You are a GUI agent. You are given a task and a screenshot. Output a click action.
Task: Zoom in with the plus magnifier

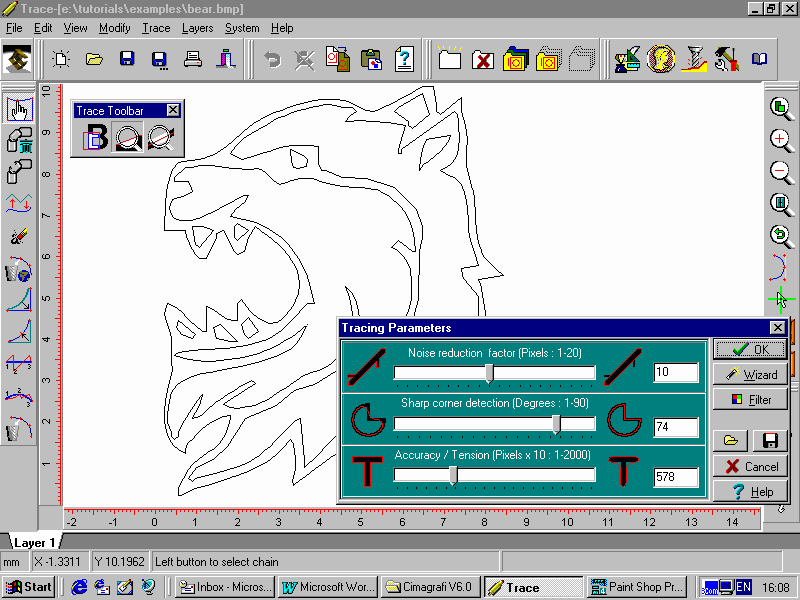[781, 140]
